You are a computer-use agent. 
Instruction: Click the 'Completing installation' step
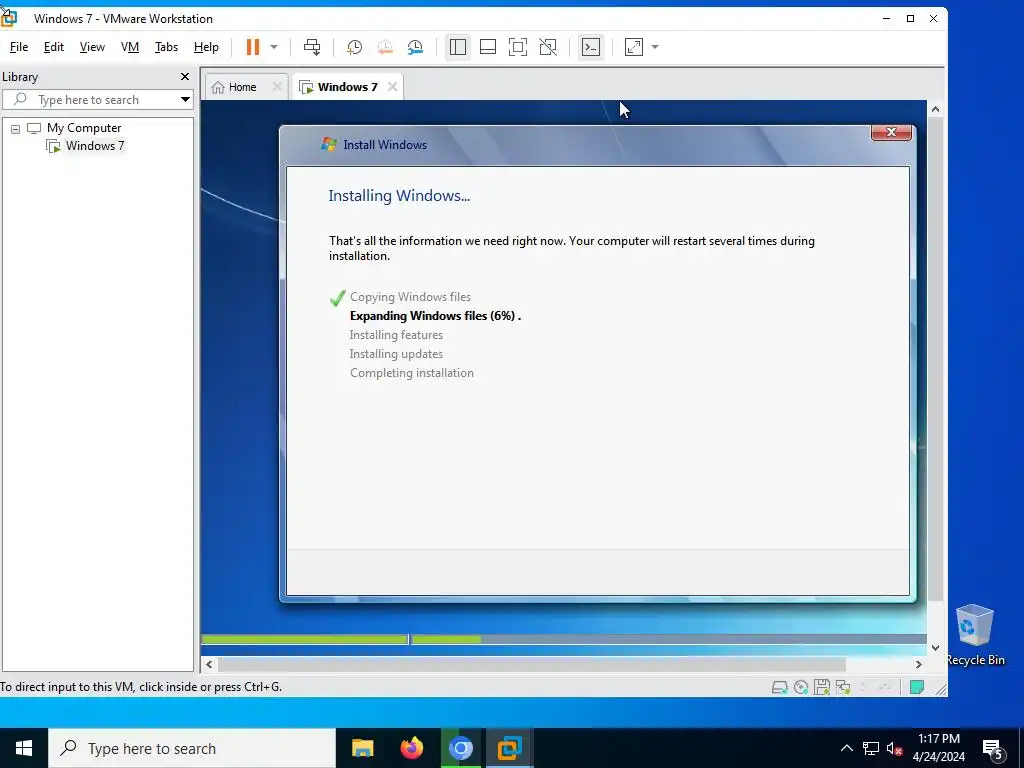411,373
